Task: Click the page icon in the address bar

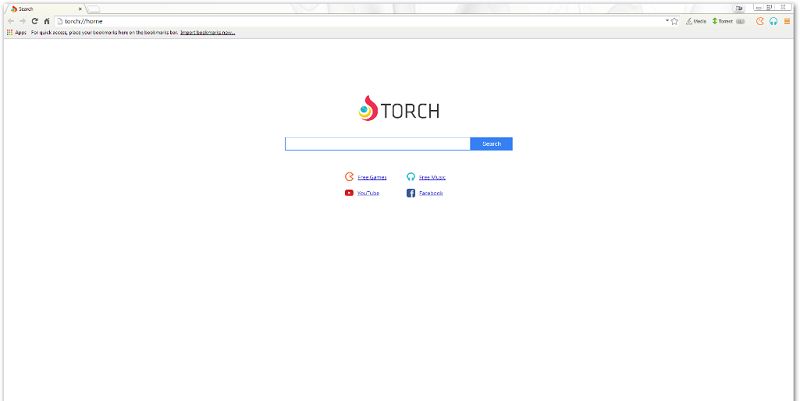Action: click(x=60, y=21)
